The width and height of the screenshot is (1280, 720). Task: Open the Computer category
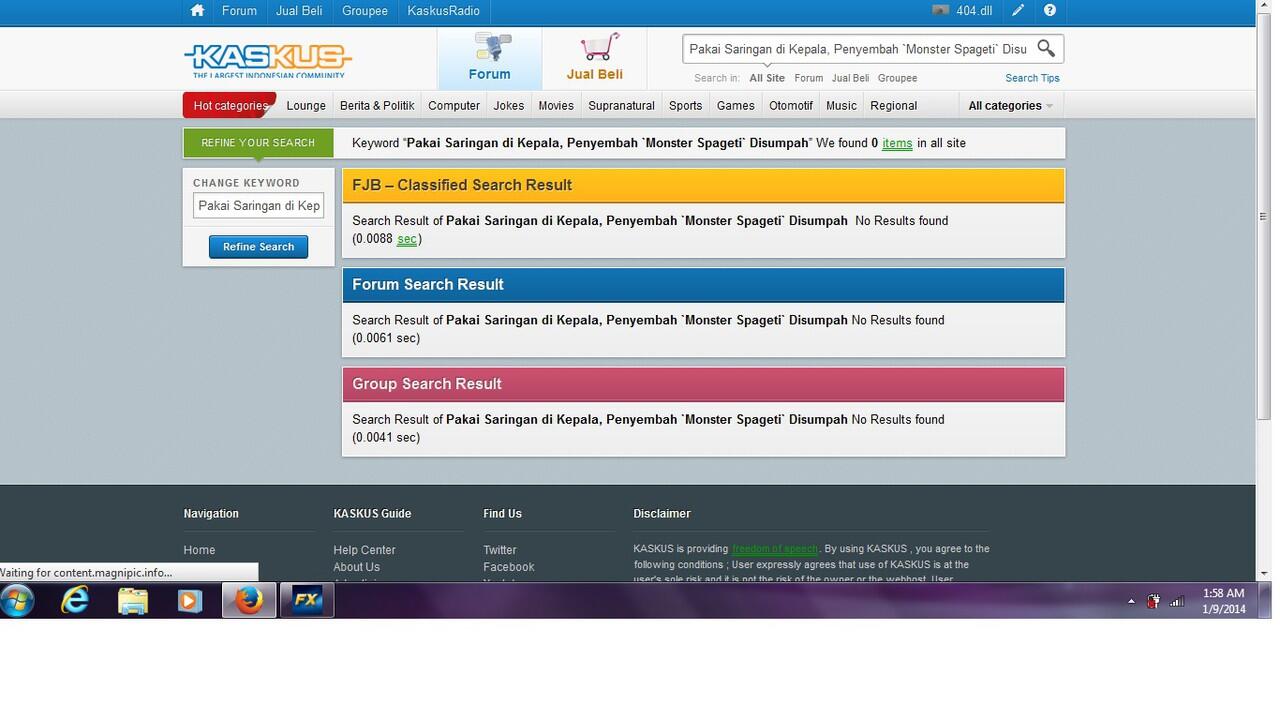point(454,106)
